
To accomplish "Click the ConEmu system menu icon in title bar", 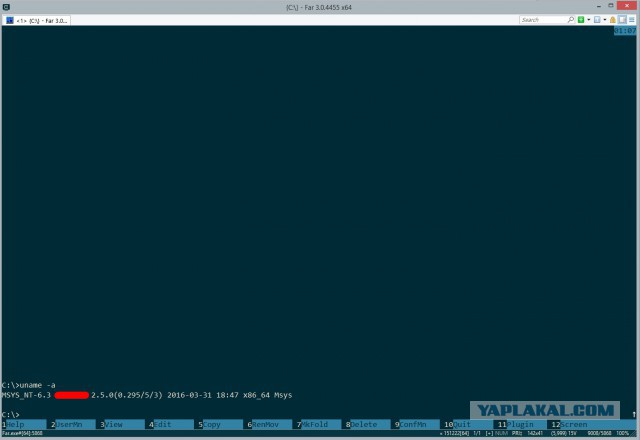I will tap(6, 7).
